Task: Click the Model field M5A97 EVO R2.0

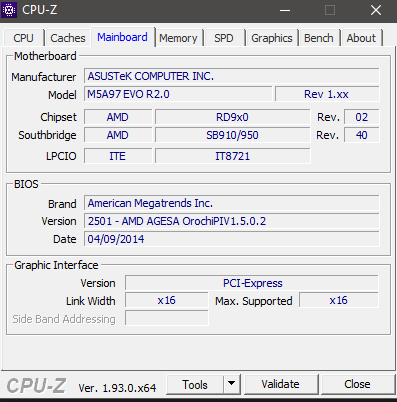Action: point(178,94)
